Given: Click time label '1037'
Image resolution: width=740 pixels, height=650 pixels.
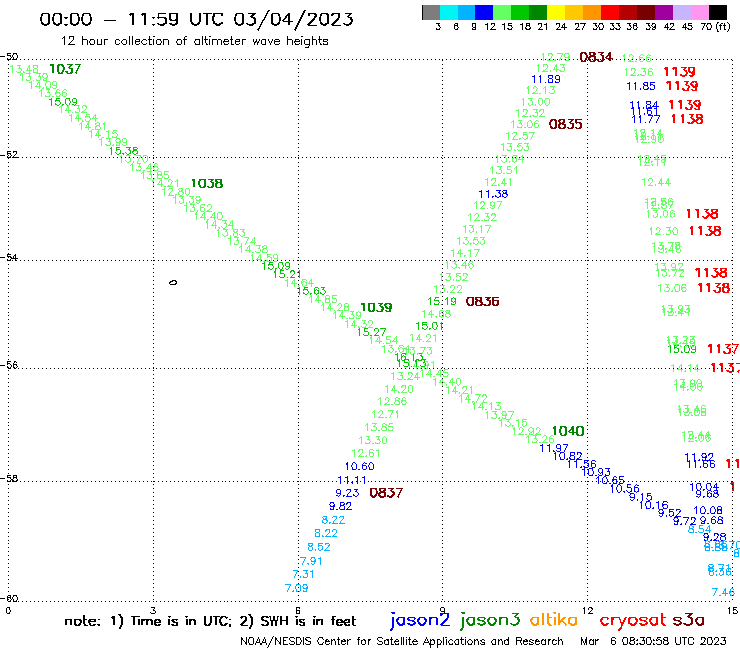Looking at the screenshot, I should (x=65, y=69).
